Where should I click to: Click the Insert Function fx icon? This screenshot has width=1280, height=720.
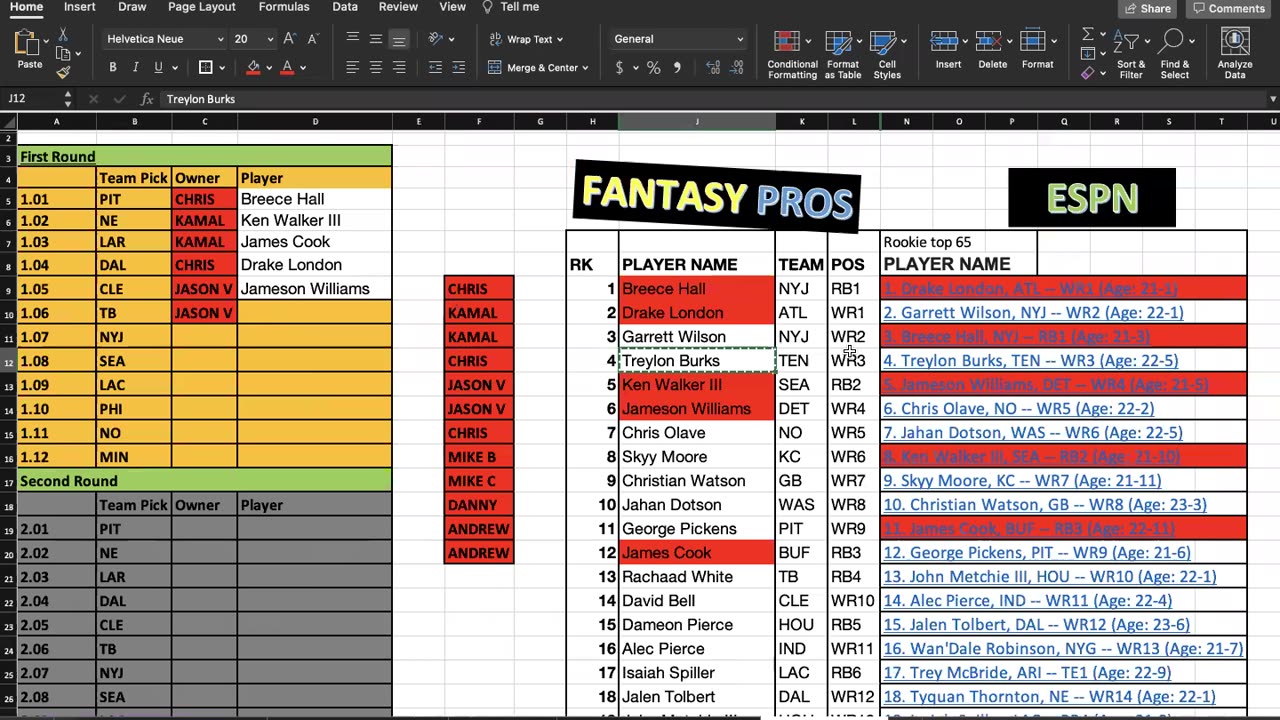[x=146, y=99]
